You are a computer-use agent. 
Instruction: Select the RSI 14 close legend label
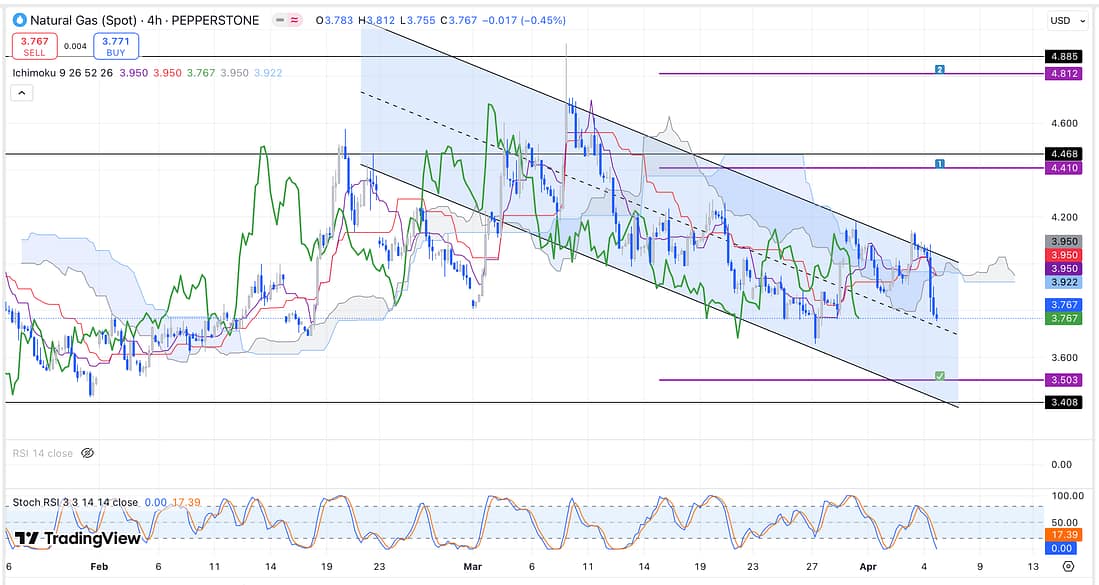click(42, 453)
